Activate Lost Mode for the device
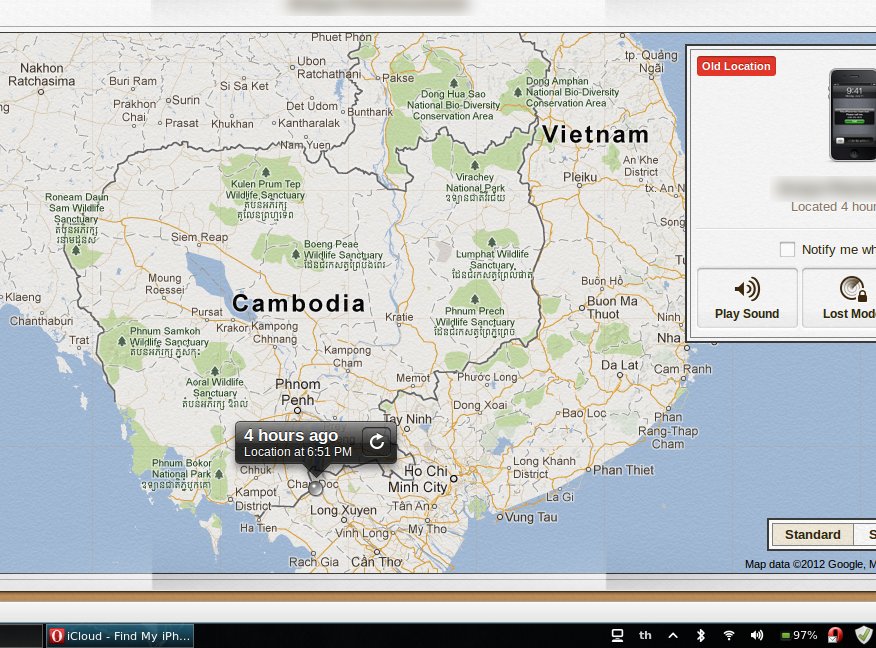 click(840, 298)
